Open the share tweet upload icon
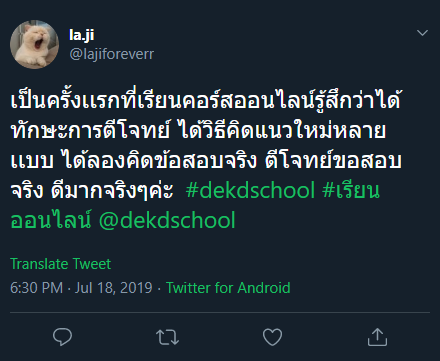440x361 pixels. 377,337
